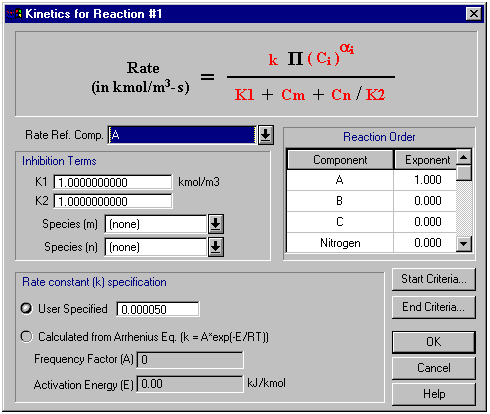Open the Rate Ref. Comp. dropdown arrow
Screen dimensions: 490x414
coord(266,135)
